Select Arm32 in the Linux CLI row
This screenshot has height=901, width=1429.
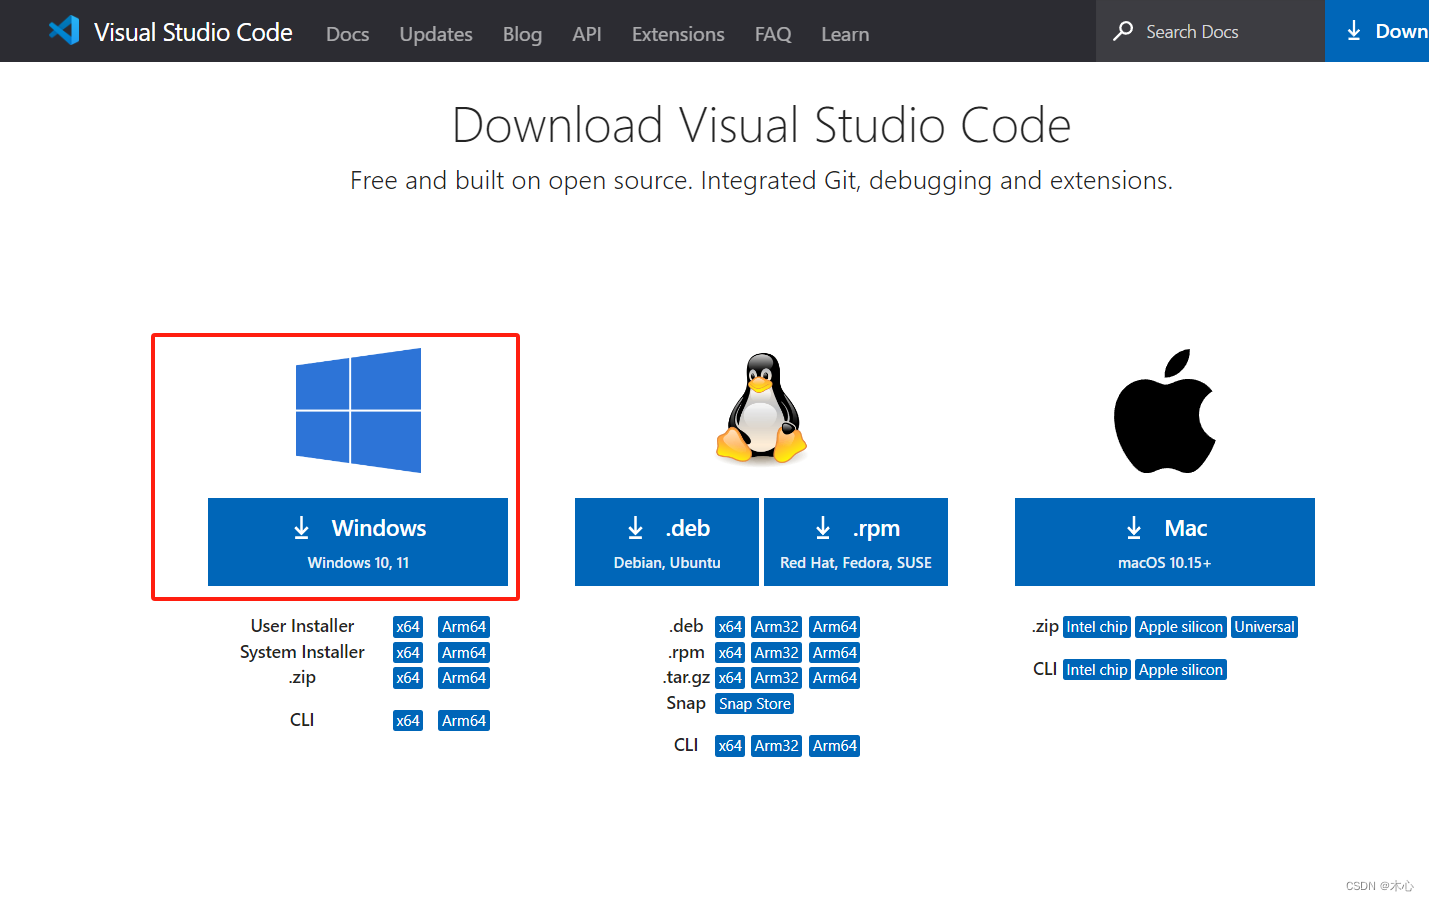click(x=777, y=746)
